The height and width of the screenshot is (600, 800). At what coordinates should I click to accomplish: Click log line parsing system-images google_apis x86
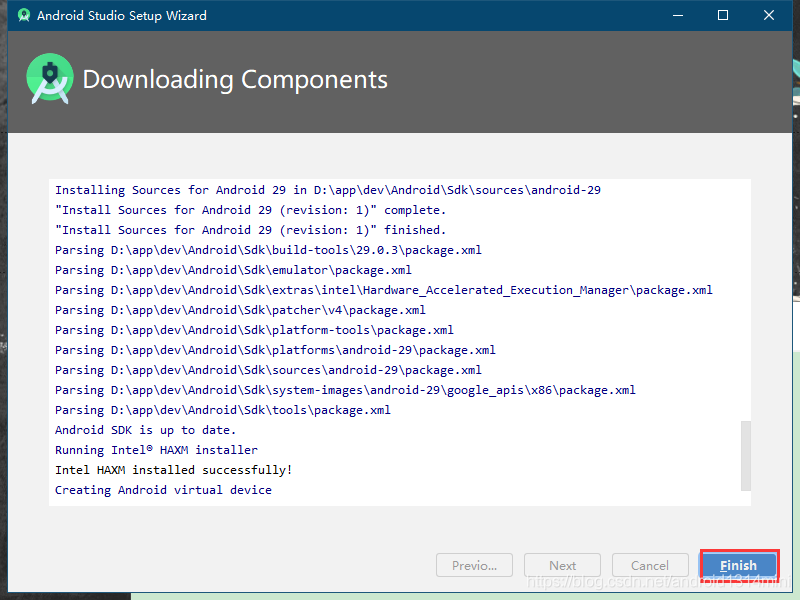click(x=345, y=390)
